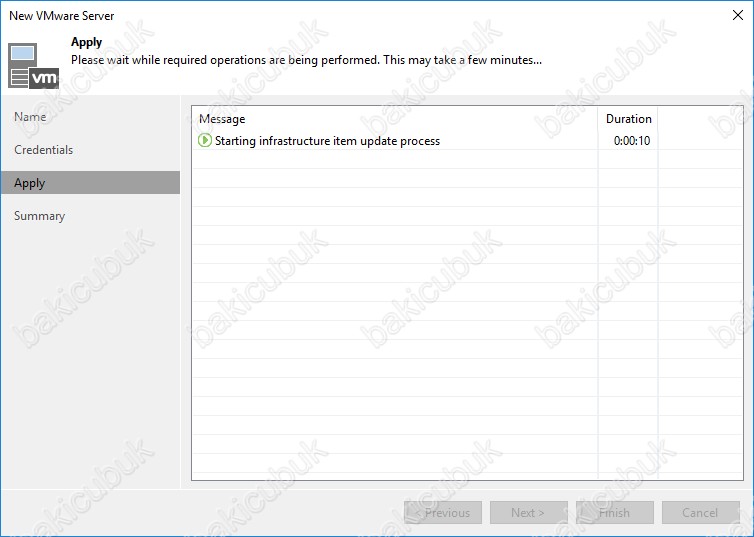Select the Apply wizard step
The image size is (754, 537).
click(x=90, y=183)
